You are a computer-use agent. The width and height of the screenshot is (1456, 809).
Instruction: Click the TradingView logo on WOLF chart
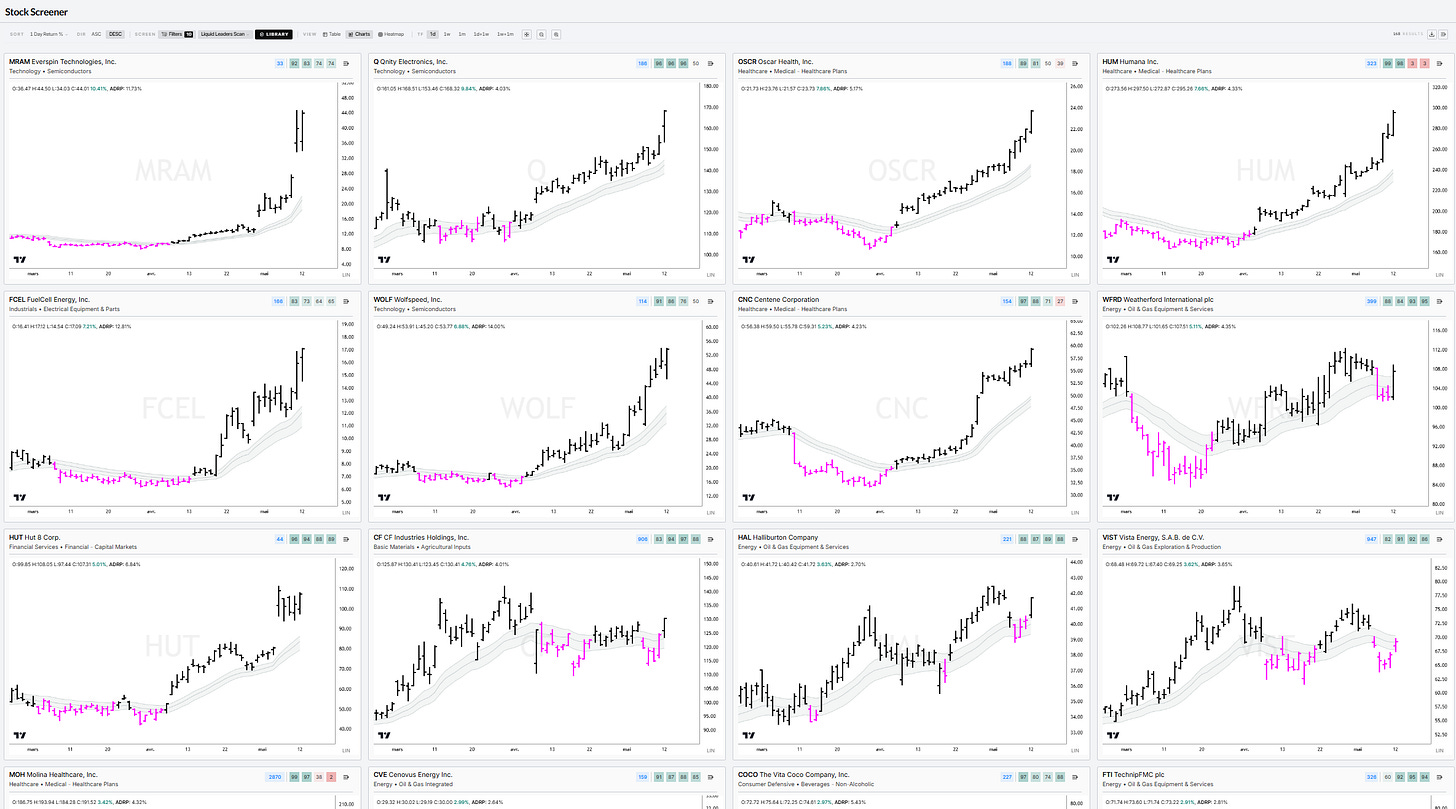tap(382, 497)
